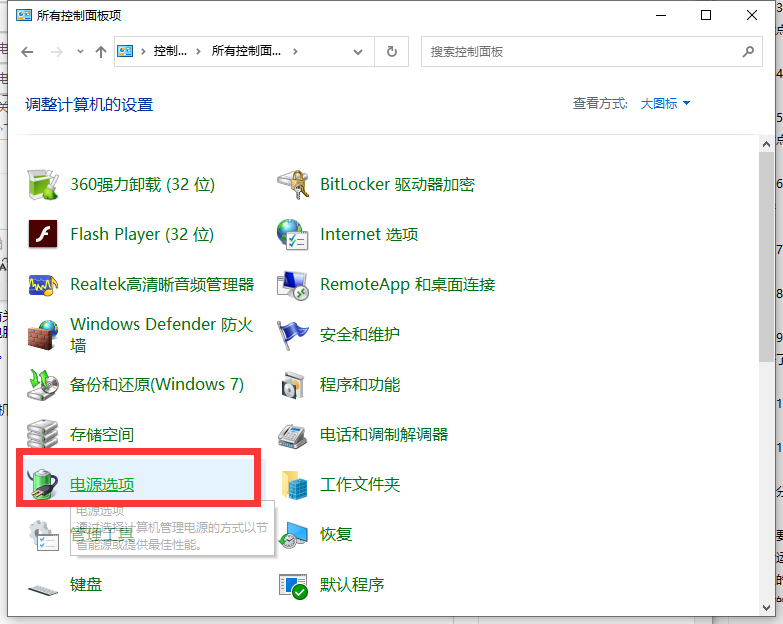
Task: Click the Windows Defender firewall brick icon
Action: [43, 335]
